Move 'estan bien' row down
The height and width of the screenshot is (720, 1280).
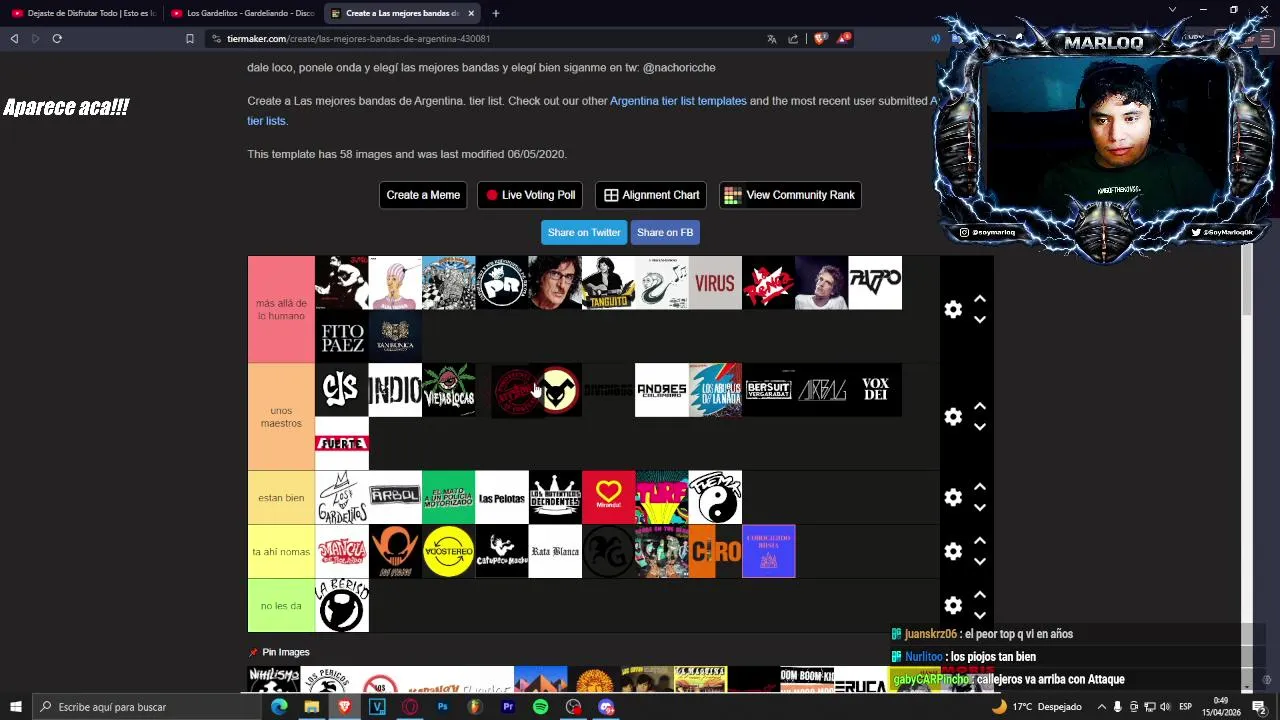tap(980, 508)
